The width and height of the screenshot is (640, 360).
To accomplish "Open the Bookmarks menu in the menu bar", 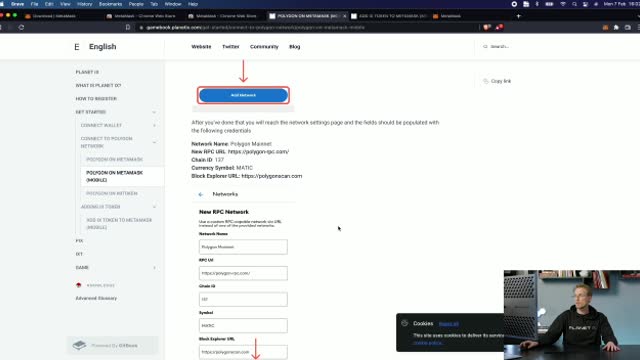I will (110, 4).
